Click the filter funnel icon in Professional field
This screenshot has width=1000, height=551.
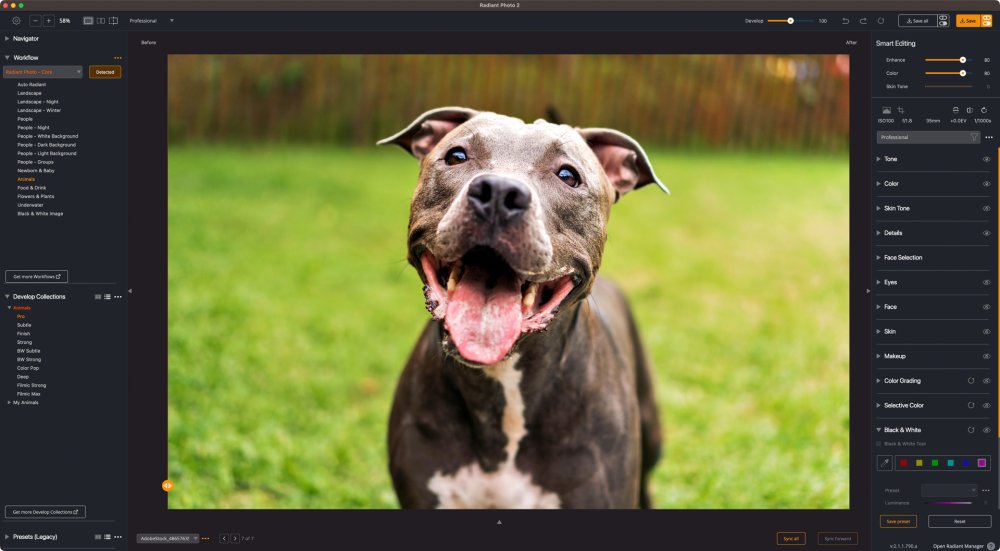click(974, 137)
